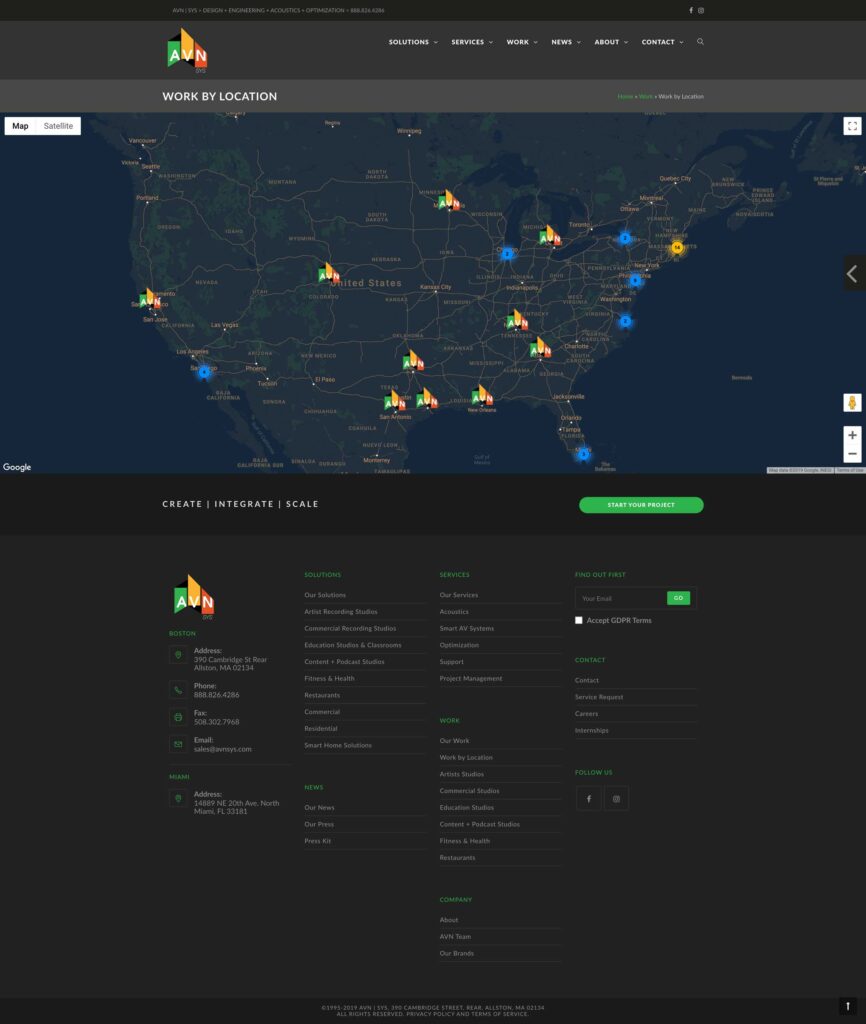The width and height of the screenshot is (866, 1024).
Task: Go to Home breadcrumb link
Action: pyautogui.click(x=625, y=97)
